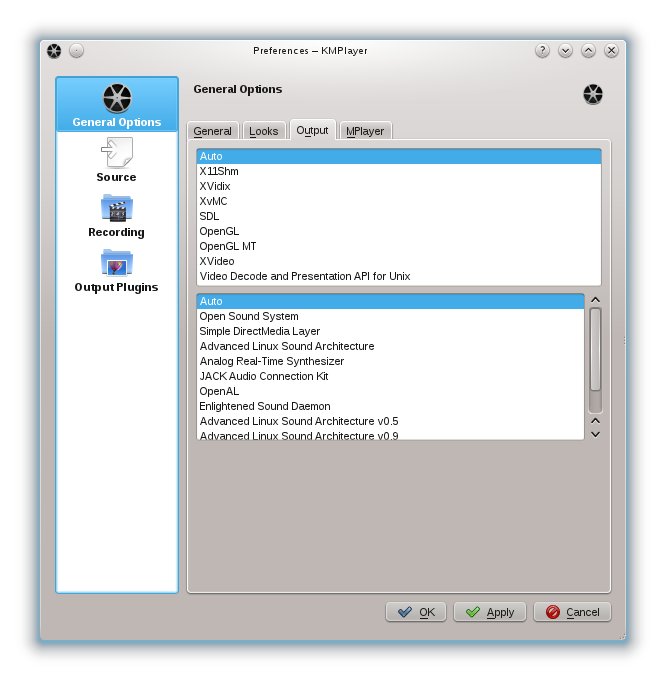Select Advanced Linux Sound Architecture v0.5
666x680 pixels.
click(x=391, y=421)
